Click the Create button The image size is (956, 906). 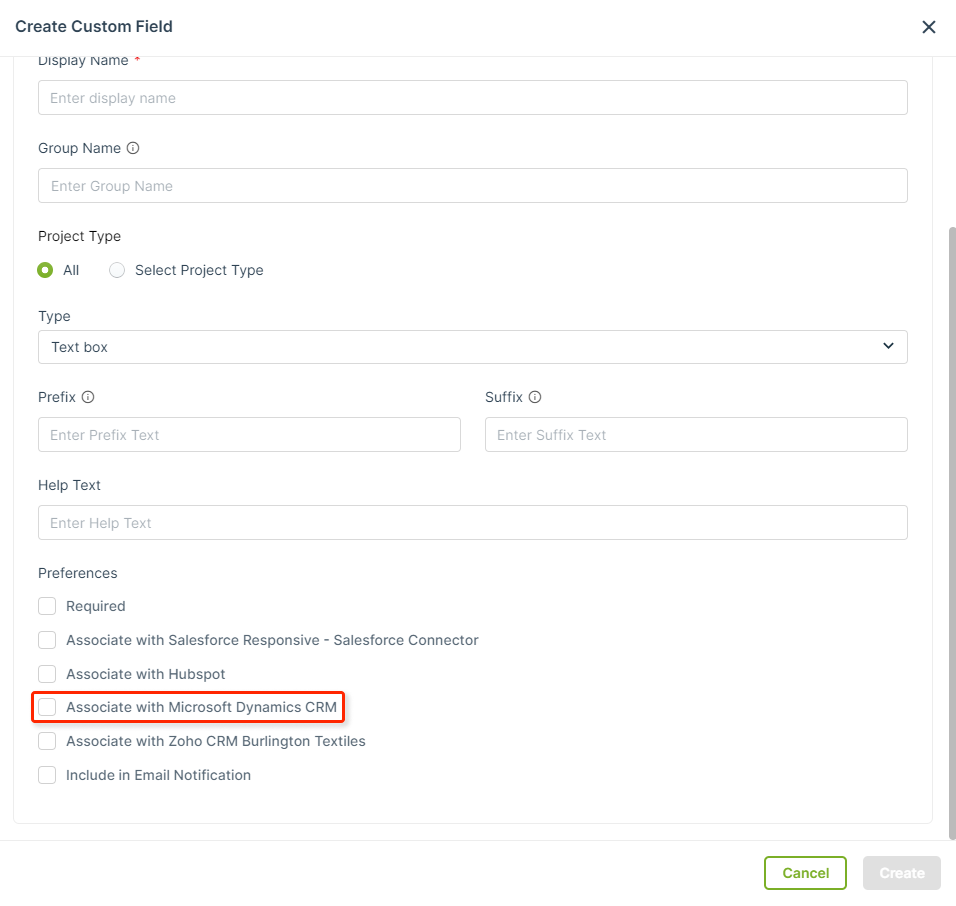pyautogui.click(x=901, y=872)
